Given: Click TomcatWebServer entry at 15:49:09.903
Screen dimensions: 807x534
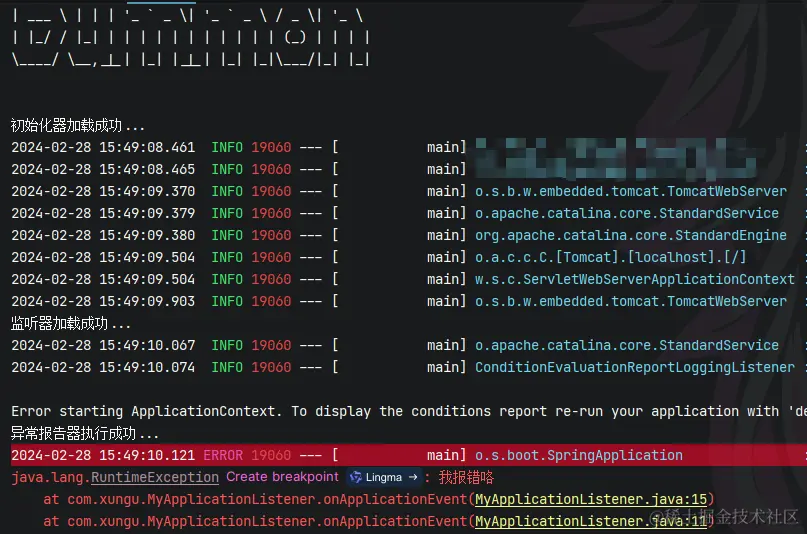Looking at the screenshot, I should click(x=630, y=301).
